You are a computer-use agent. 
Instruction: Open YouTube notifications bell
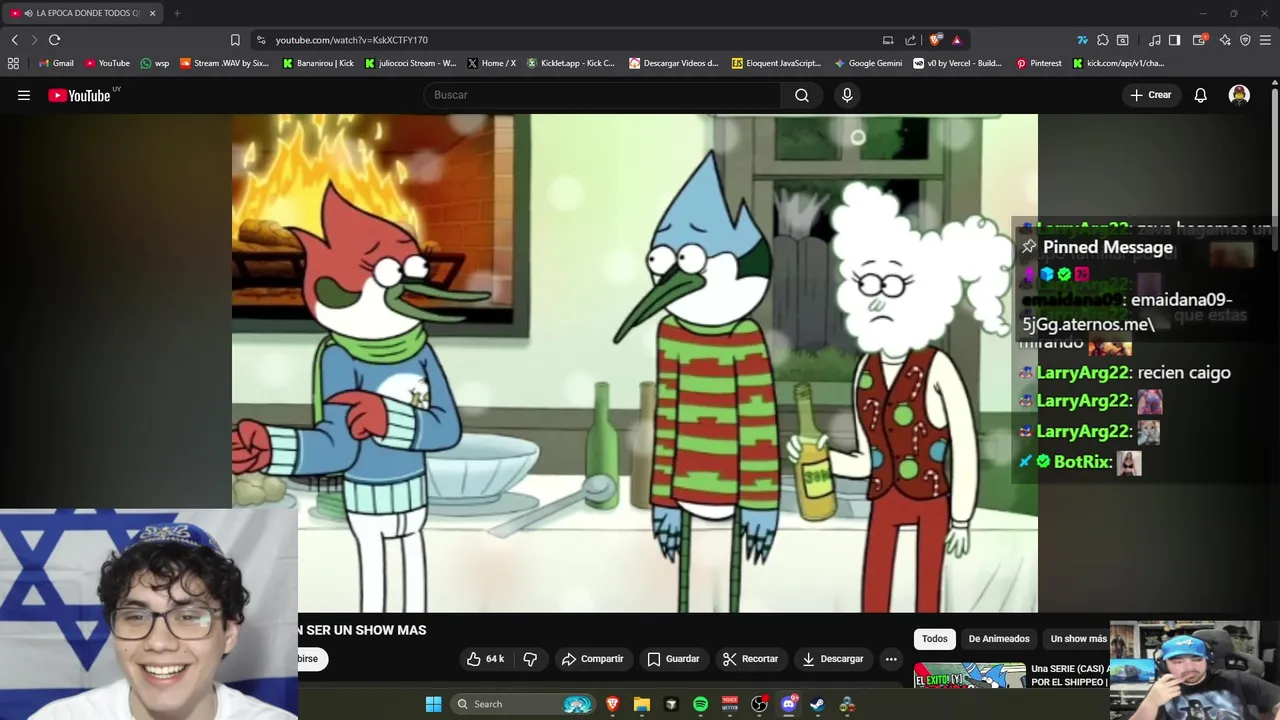[1201, 95]
